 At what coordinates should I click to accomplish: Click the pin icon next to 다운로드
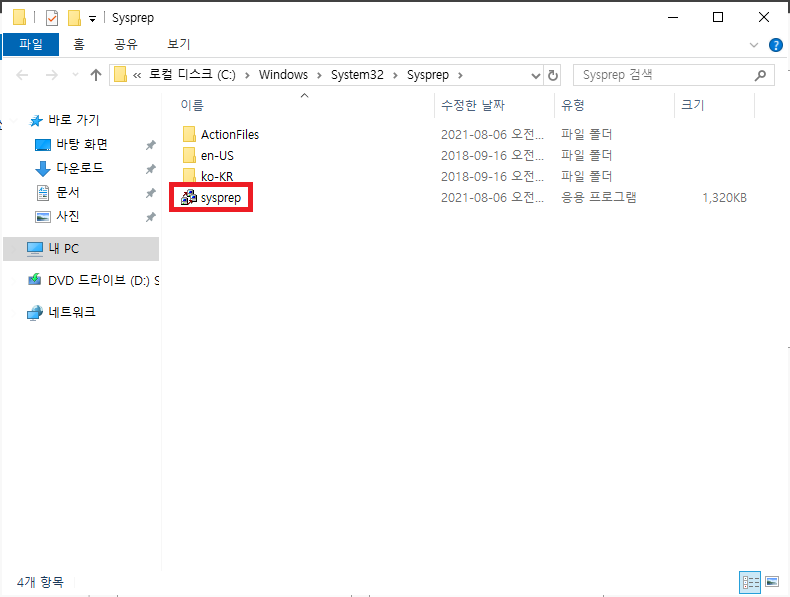click(x=150, y=169)
